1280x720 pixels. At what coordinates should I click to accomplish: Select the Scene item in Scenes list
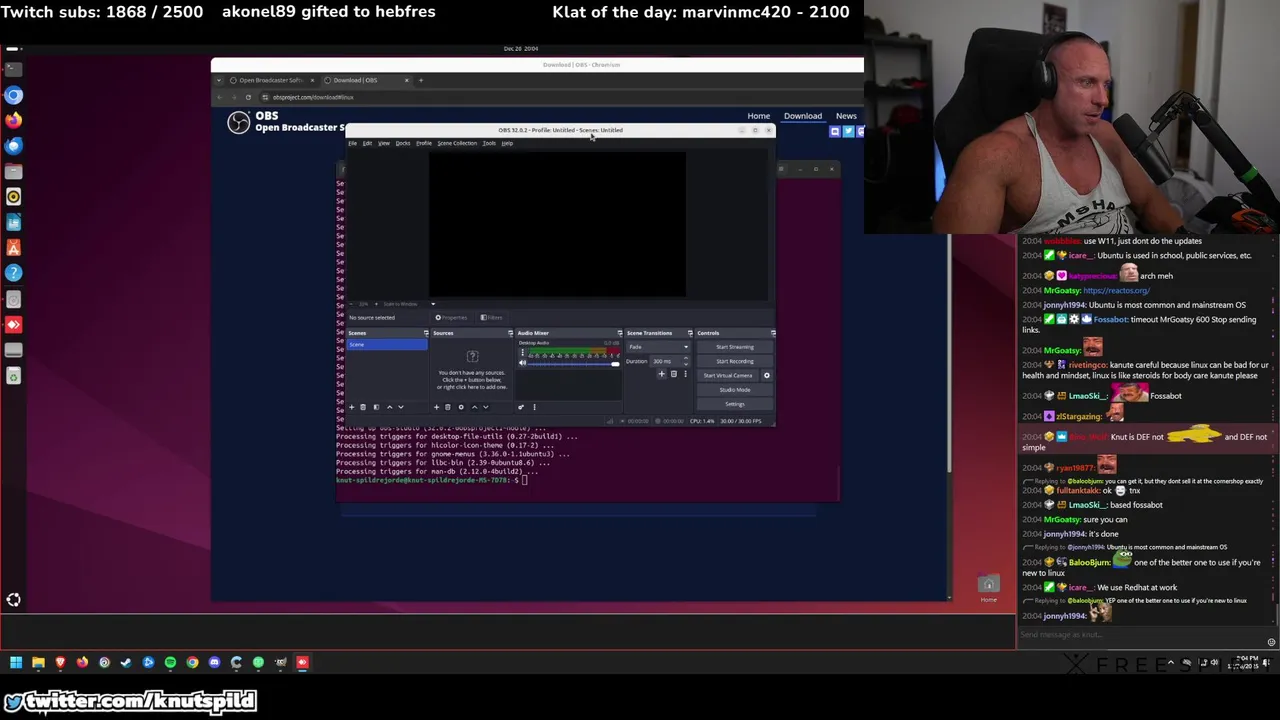[387, 344]
